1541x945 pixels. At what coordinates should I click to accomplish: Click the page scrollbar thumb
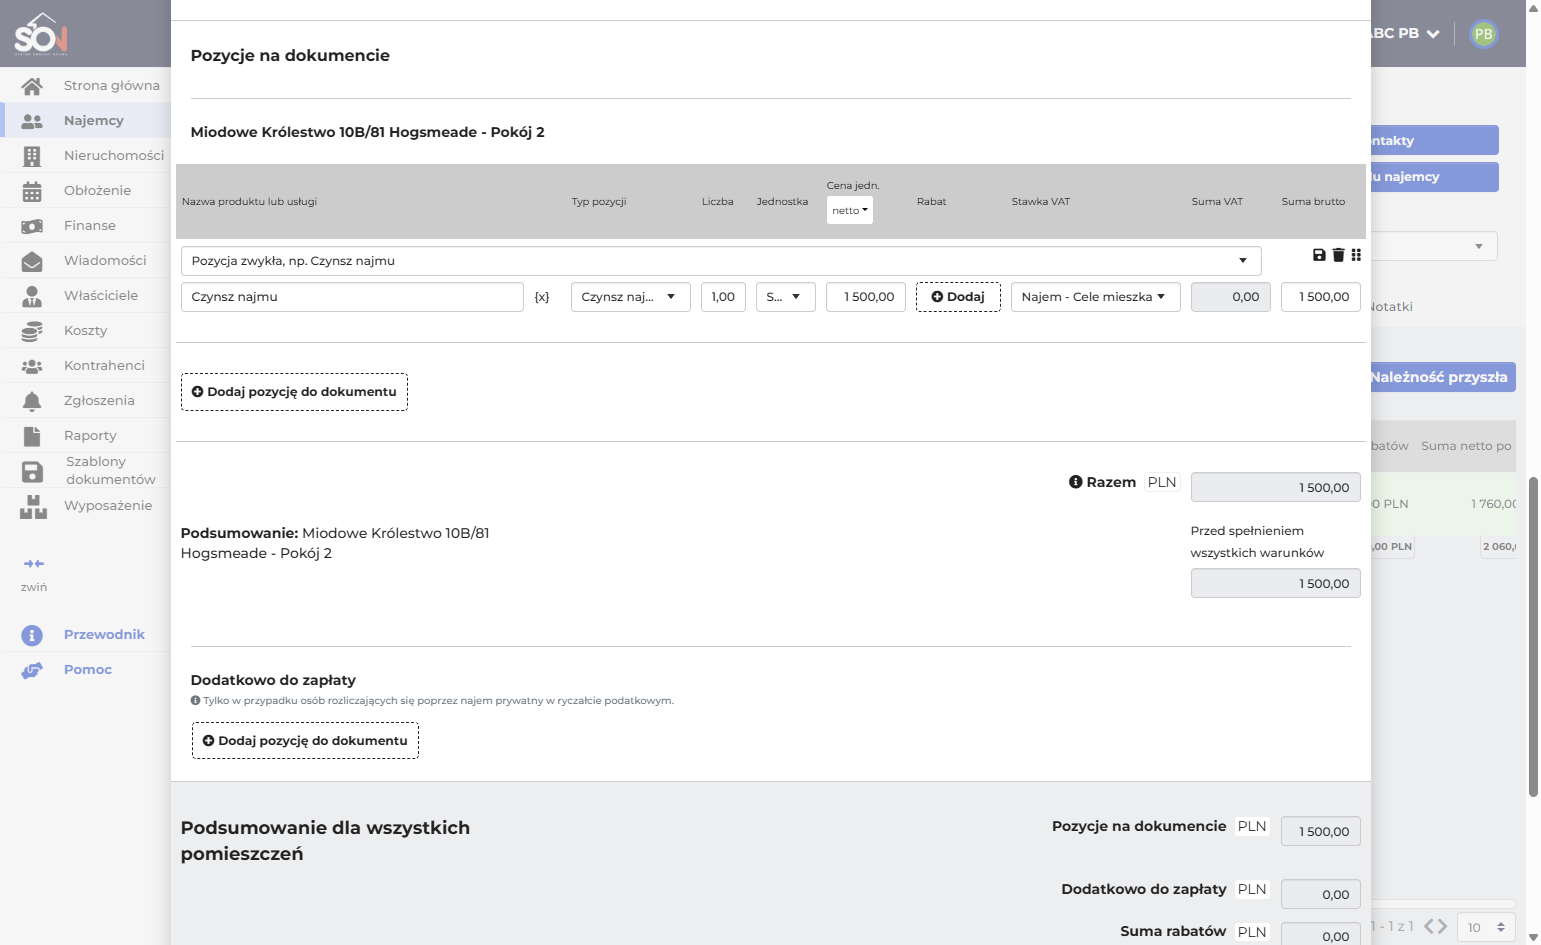(x=1533, y=637)
